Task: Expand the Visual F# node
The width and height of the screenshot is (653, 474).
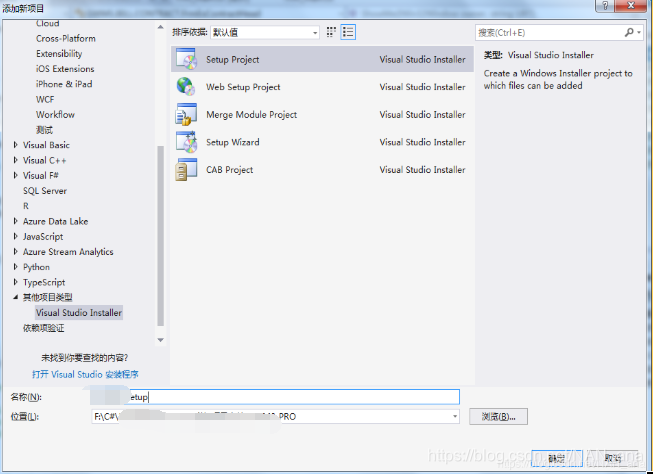Action: (15, 175)
